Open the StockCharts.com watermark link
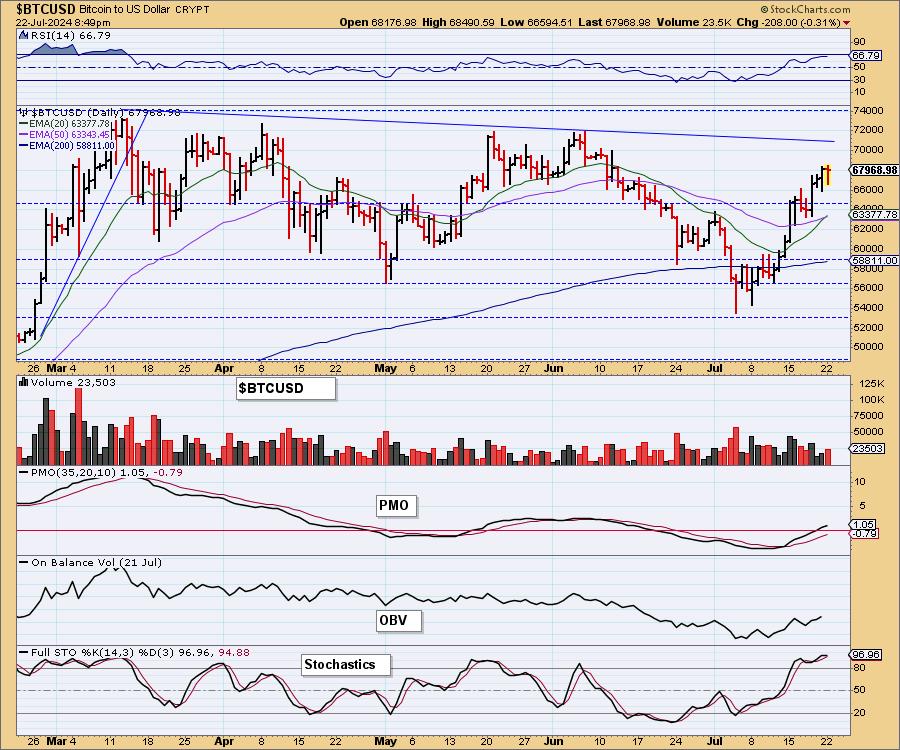This screenshot has width=900, height=750. [810, 9]
